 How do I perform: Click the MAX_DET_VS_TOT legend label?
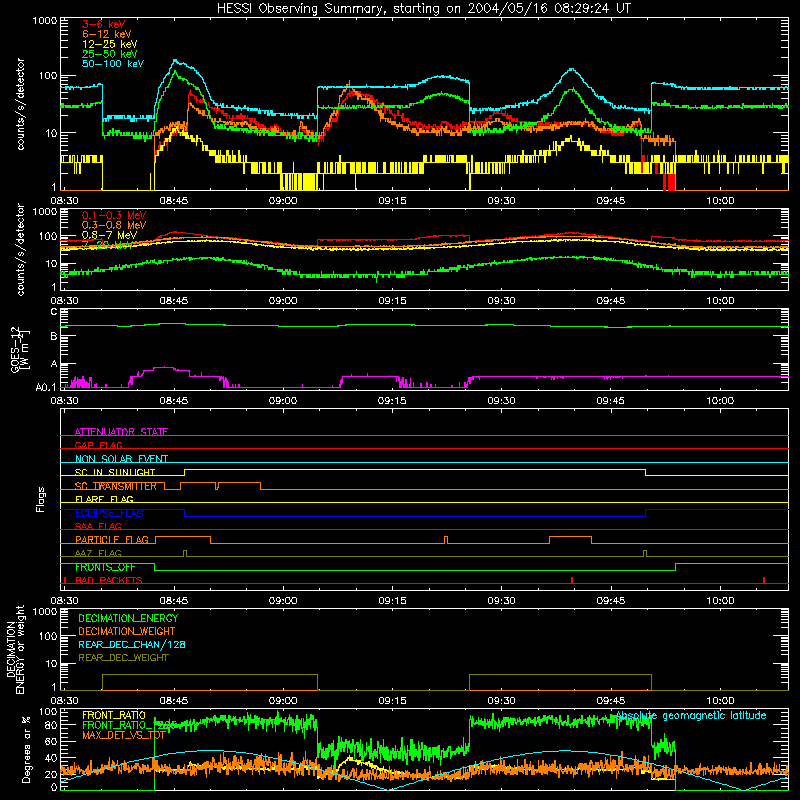[124, 735]
